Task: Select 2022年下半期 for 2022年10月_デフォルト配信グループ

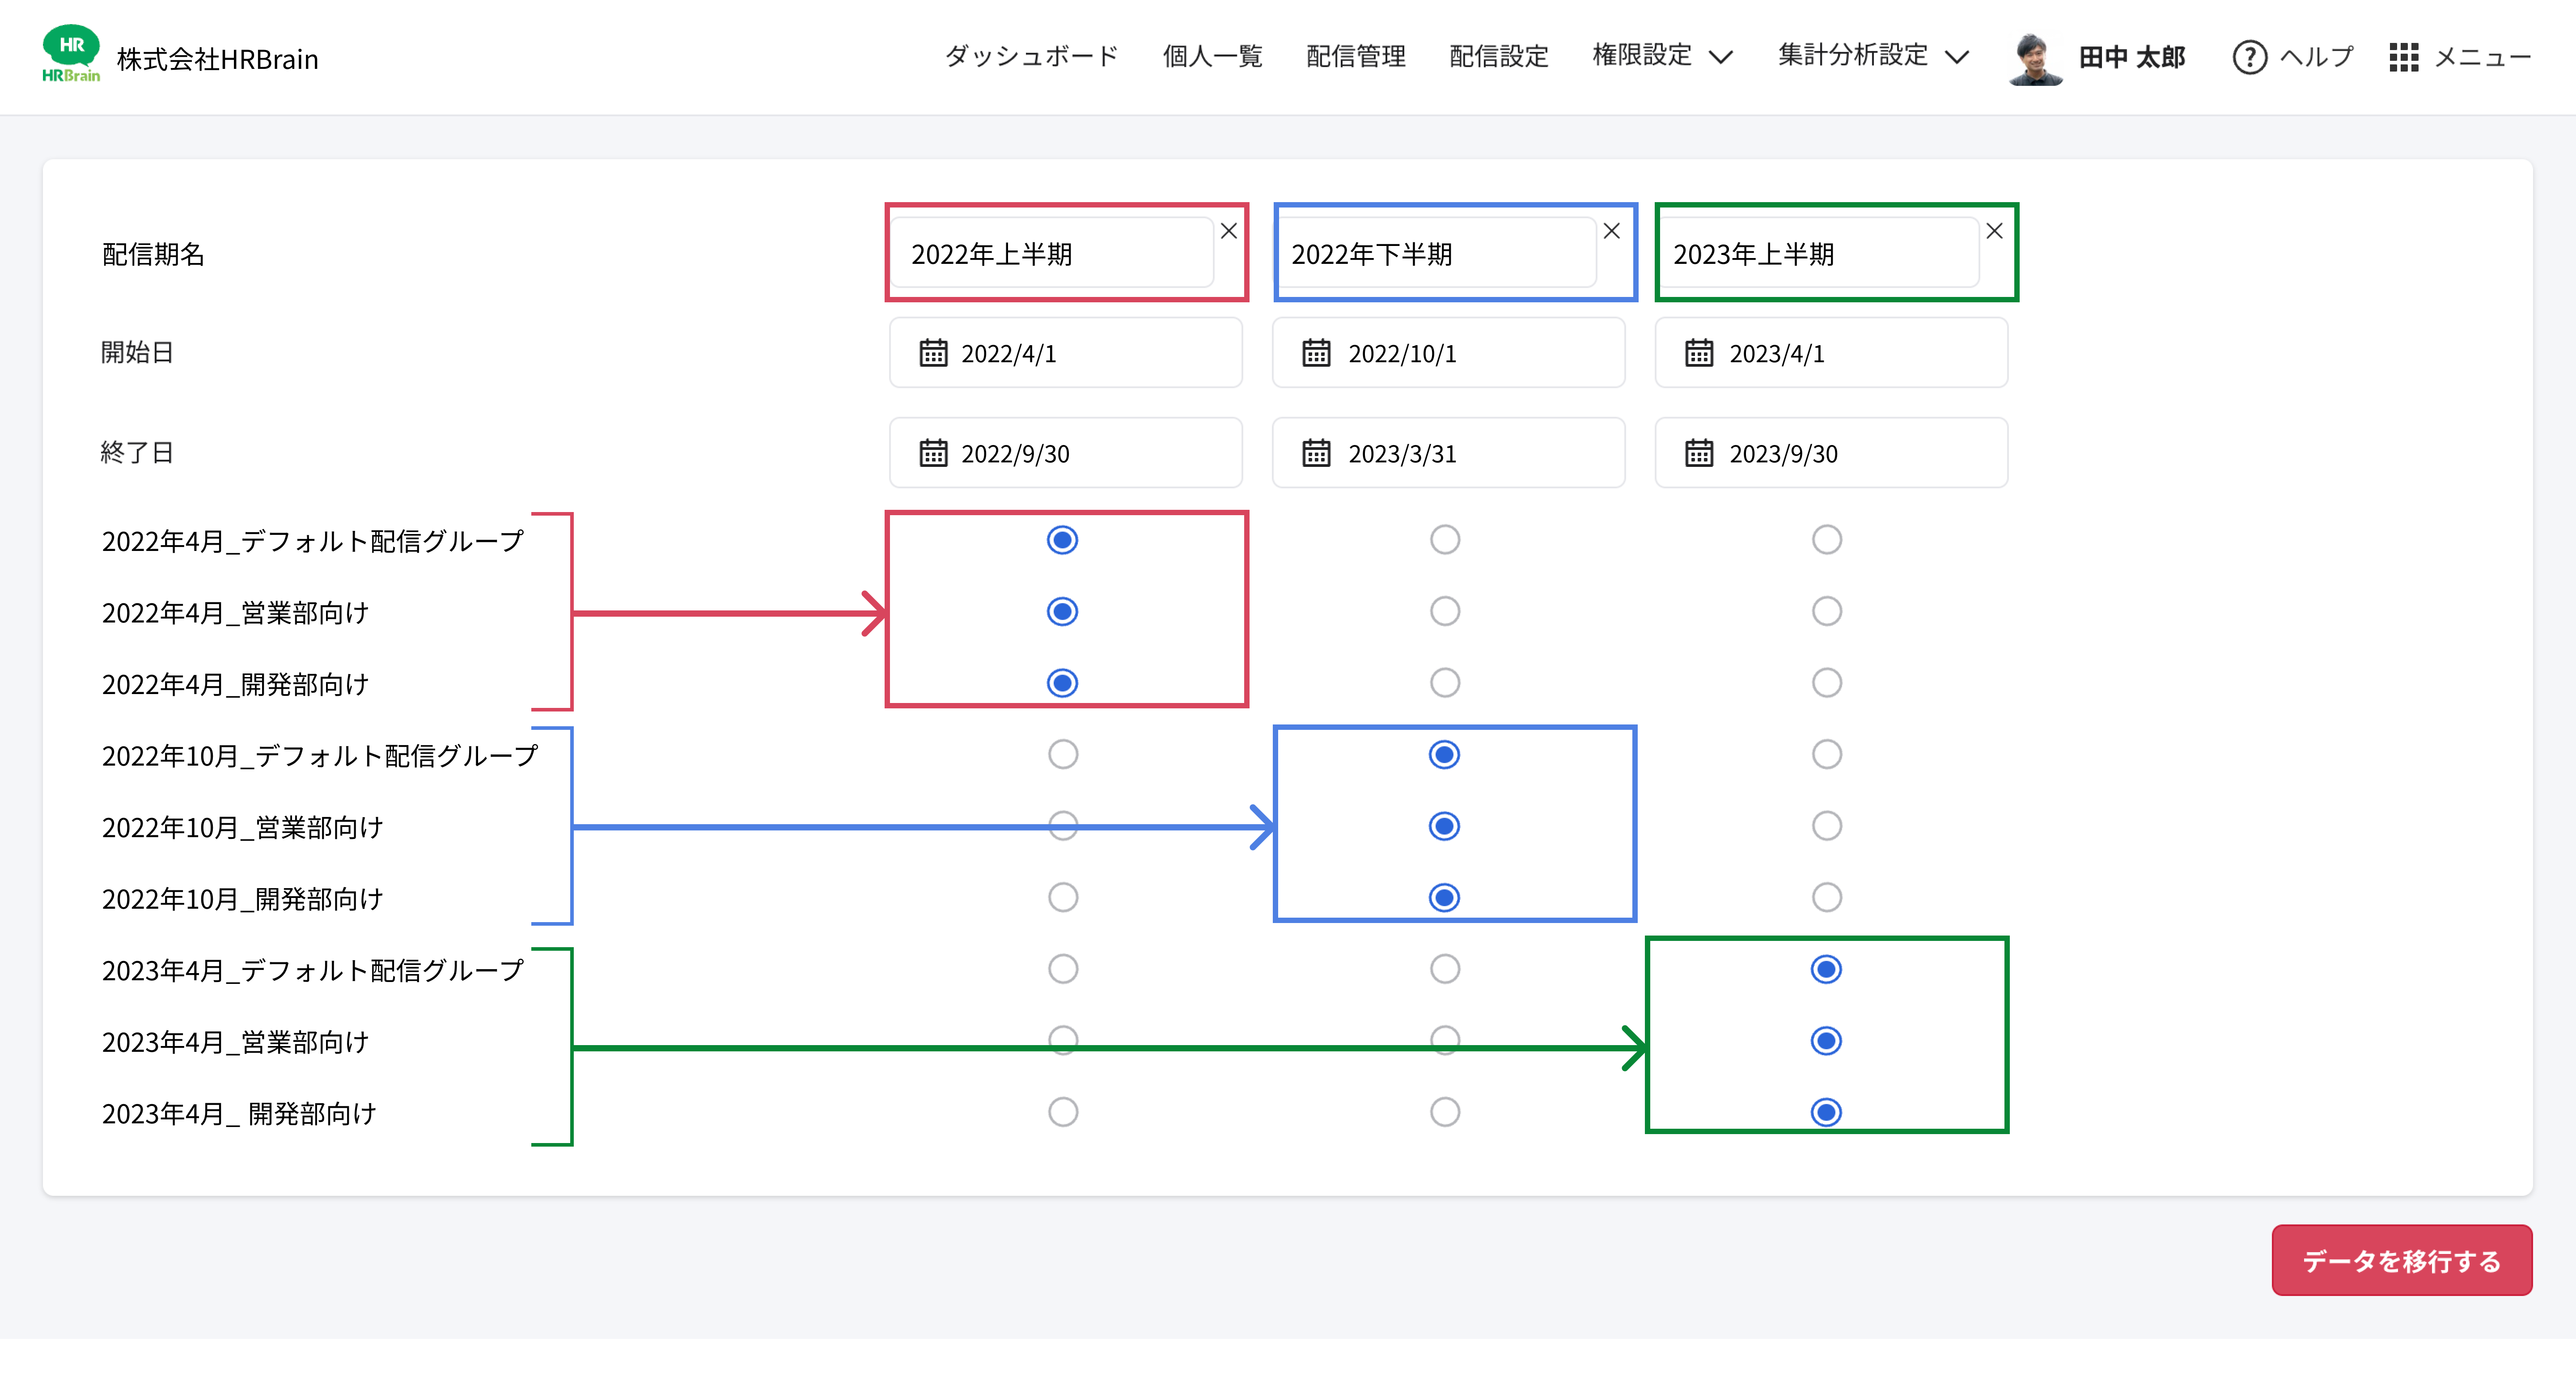Action: pyautogui.click(x=1444, y=754)
